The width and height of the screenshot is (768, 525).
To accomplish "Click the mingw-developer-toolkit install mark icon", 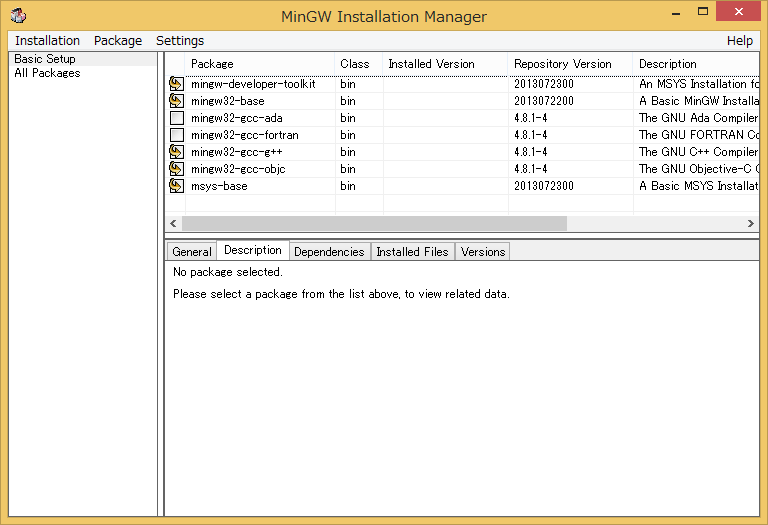I will tap(176, 84).
